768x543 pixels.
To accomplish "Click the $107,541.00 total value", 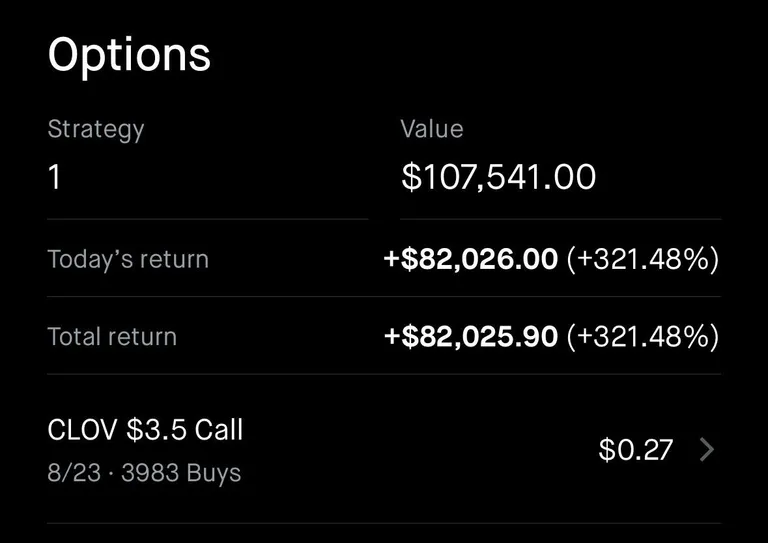I will tap(498, 178).
